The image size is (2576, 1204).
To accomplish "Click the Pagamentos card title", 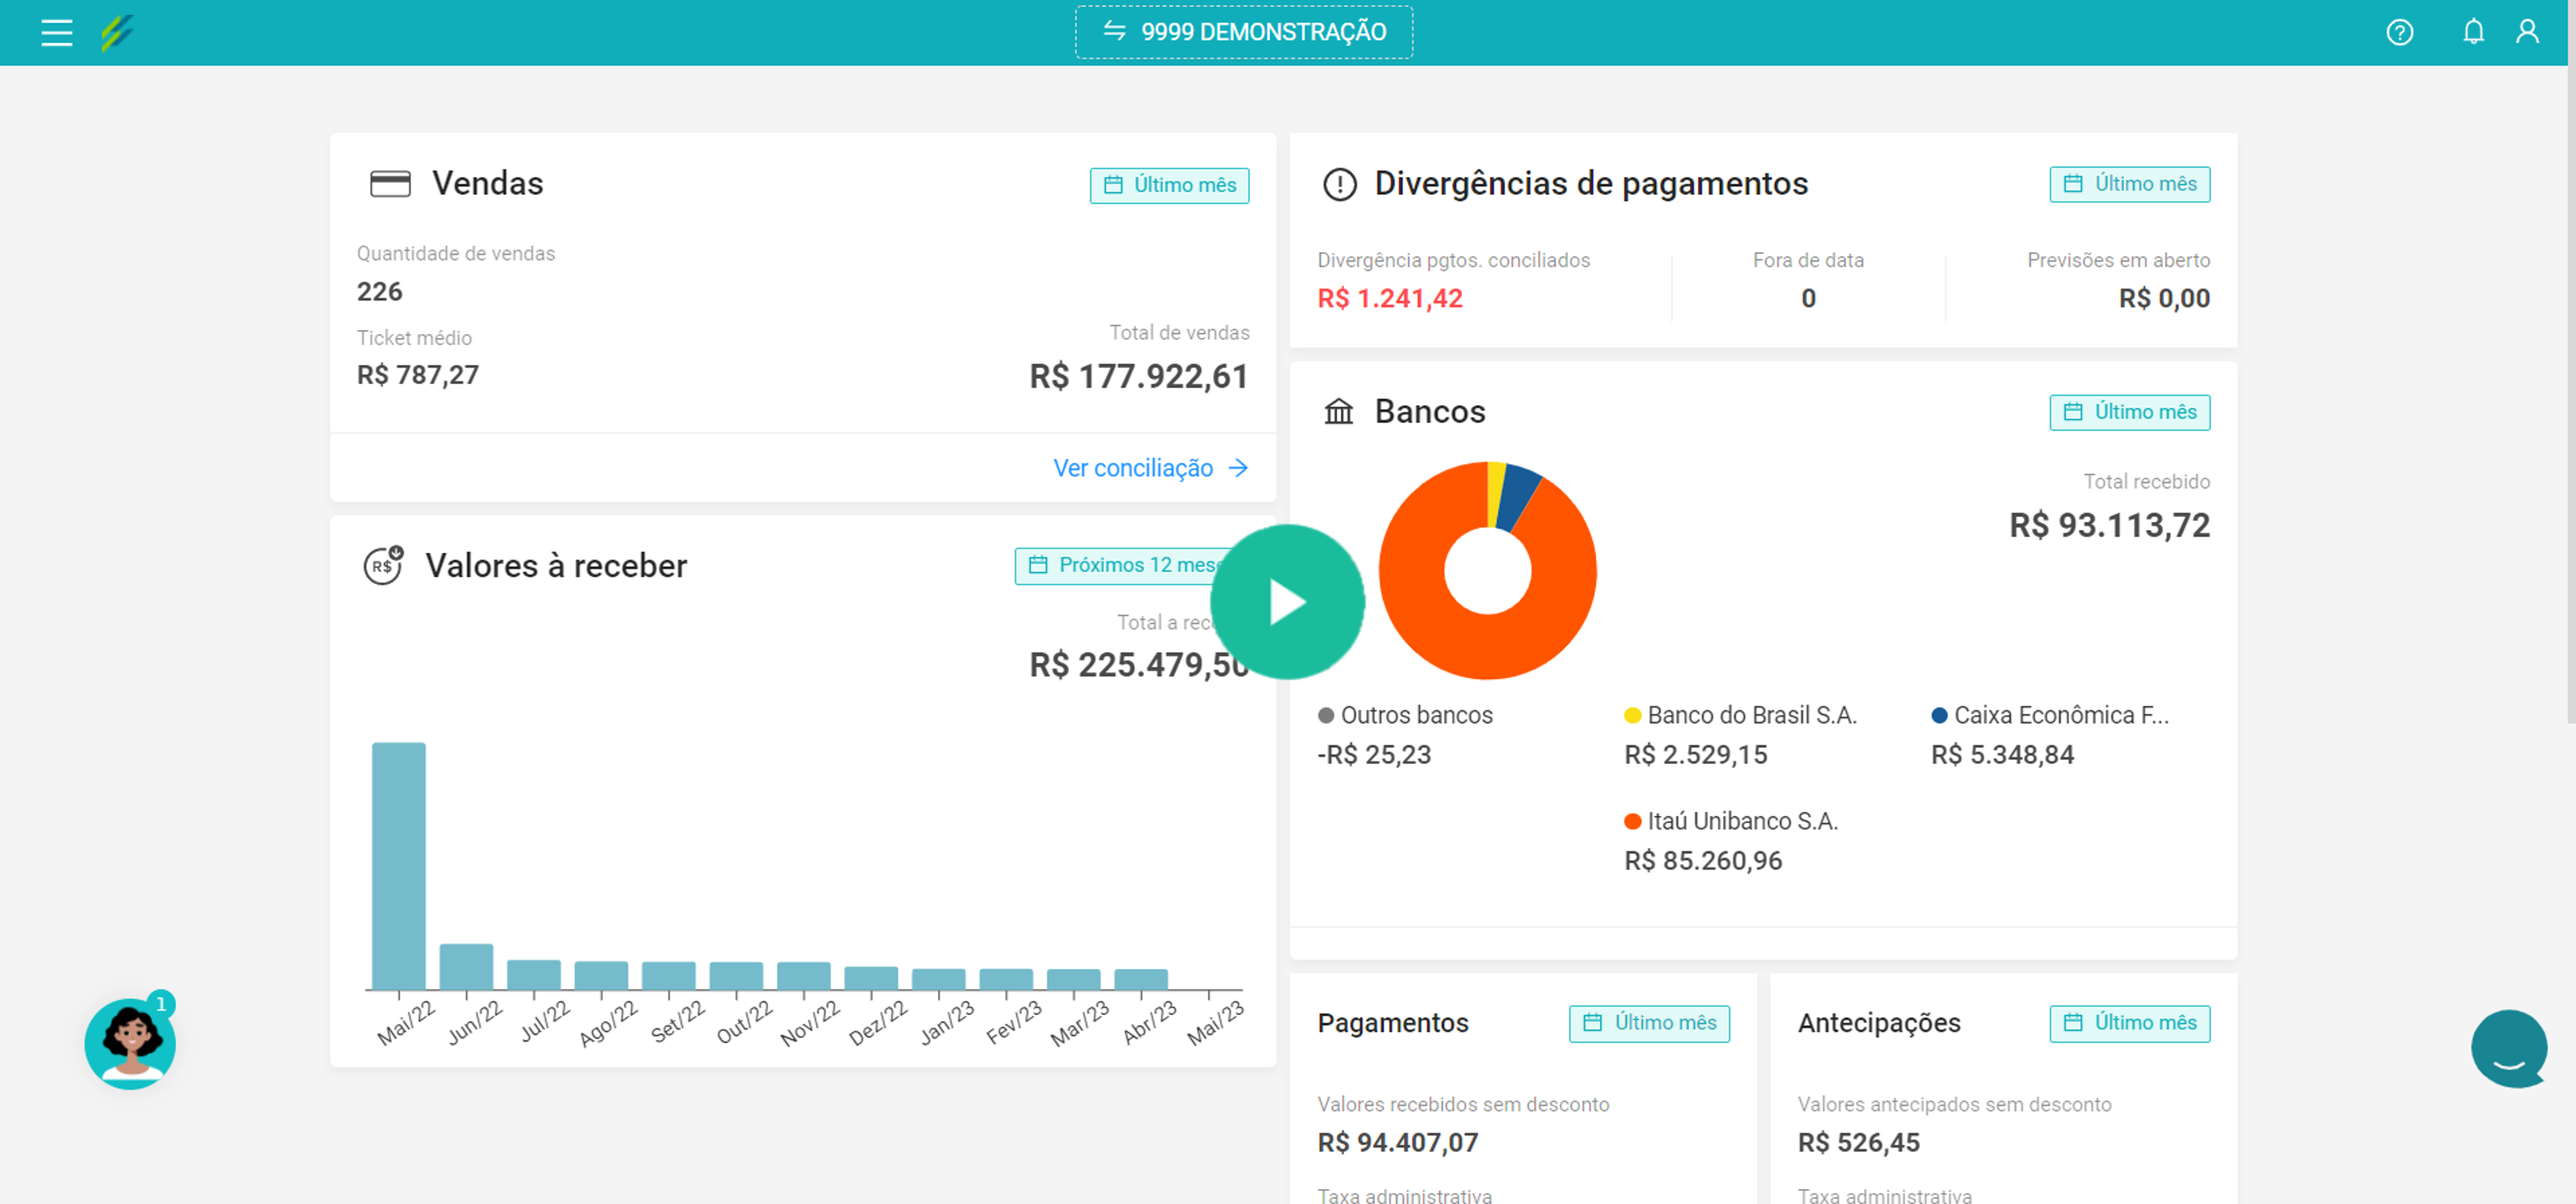I will point(1393,1024).
